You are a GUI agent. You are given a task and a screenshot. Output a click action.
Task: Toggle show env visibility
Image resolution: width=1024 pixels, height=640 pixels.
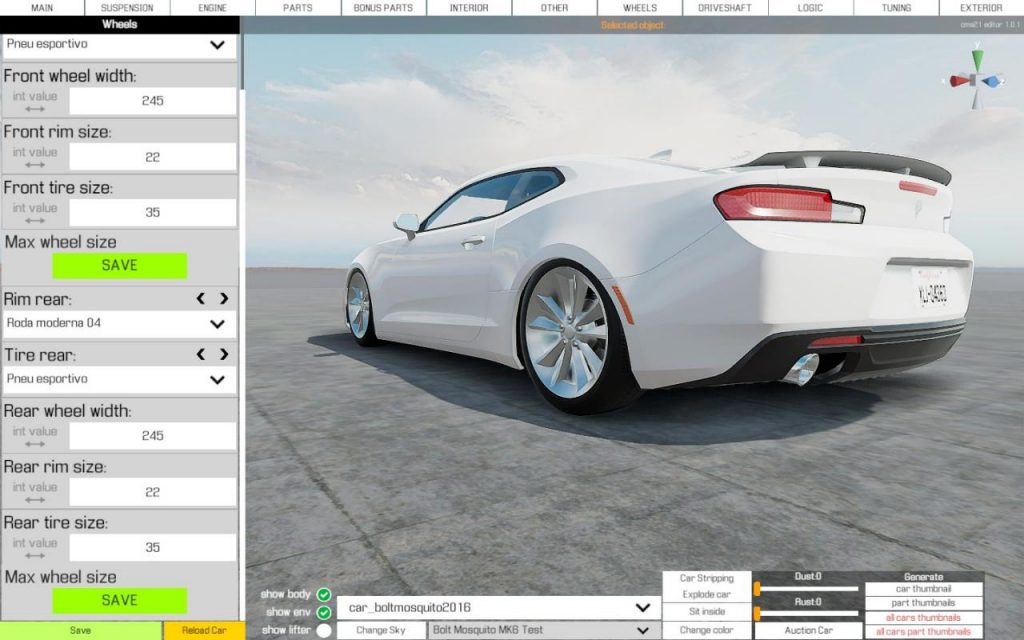[322, 610]
